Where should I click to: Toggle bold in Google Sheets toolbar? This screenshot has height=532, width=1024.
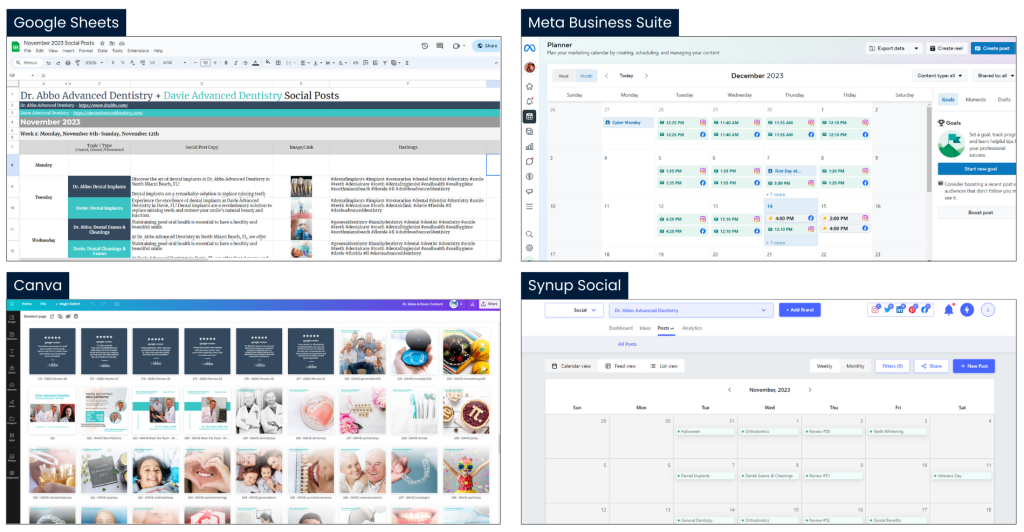[x=225, y=63]
